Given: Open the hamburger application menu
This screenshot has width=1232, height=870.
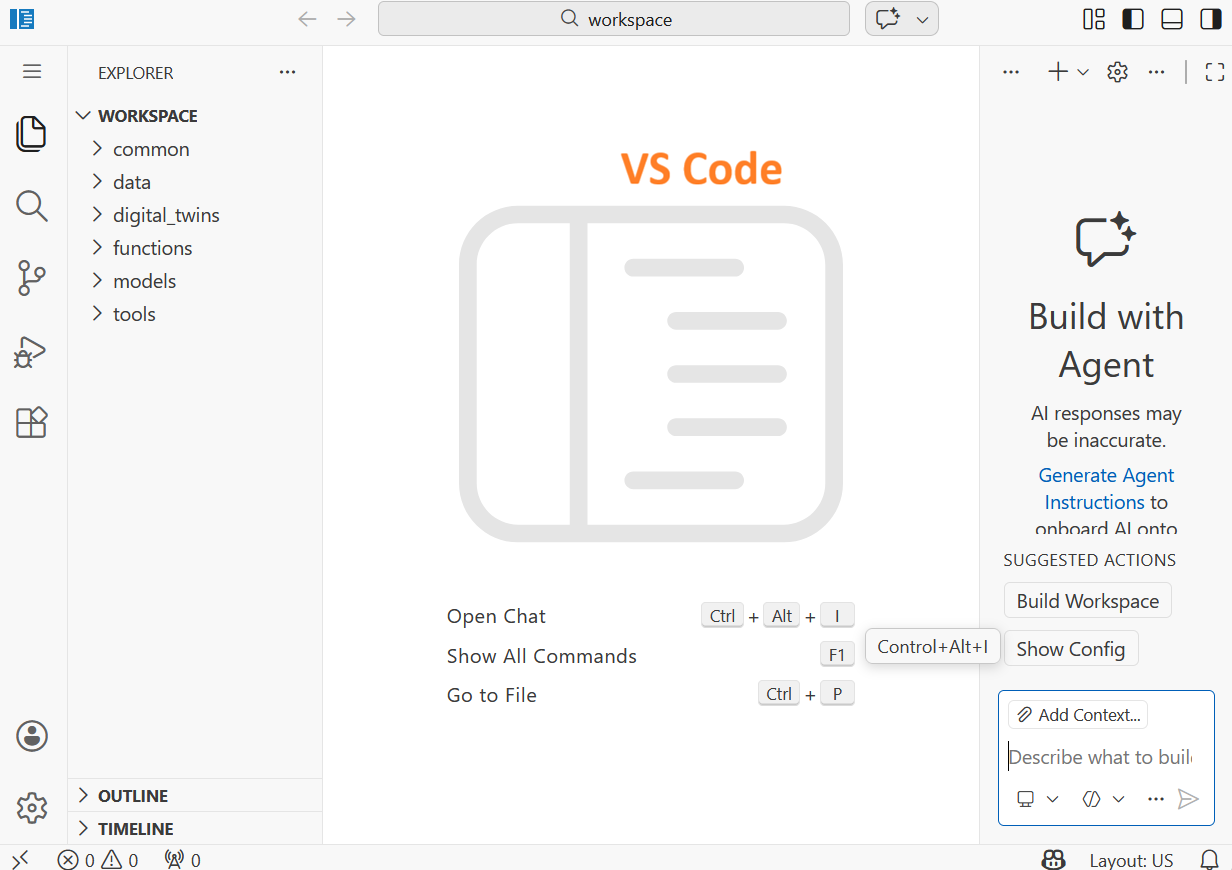Looking at the screenshot, I should 32,71.
